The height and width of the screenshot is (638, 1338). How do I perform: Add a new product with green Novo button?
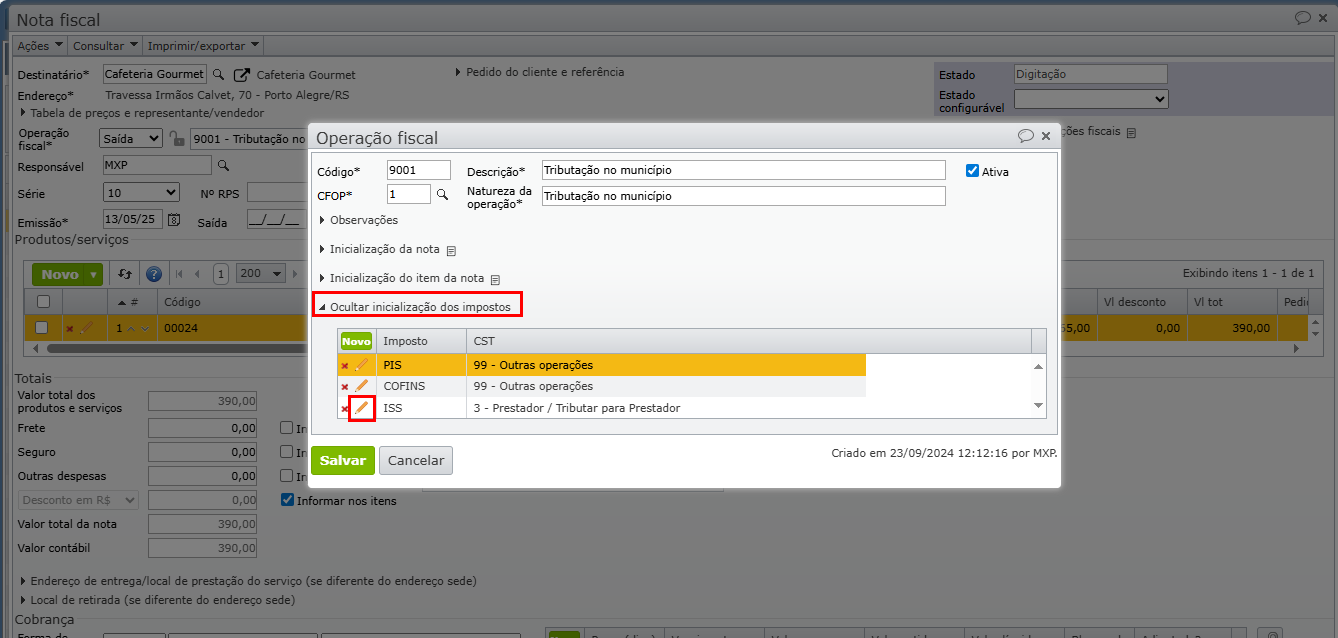click(x=59, y=274)
